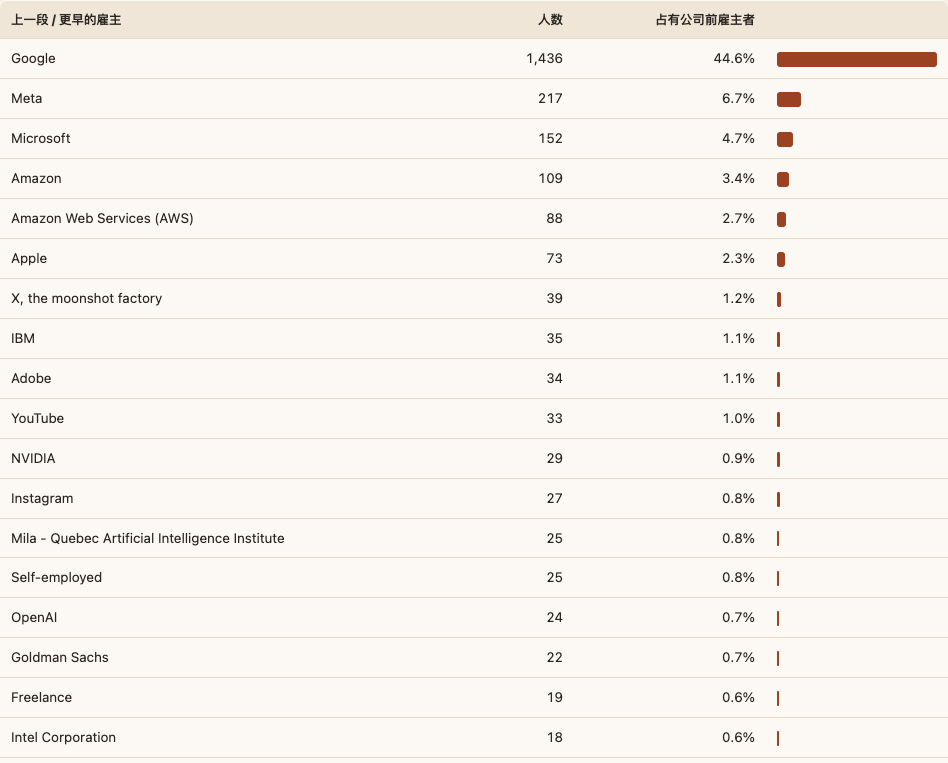Screen dimensions: 948x763
Task: Select the Intel Corporation employer name
Action: (x=63, y=738)
